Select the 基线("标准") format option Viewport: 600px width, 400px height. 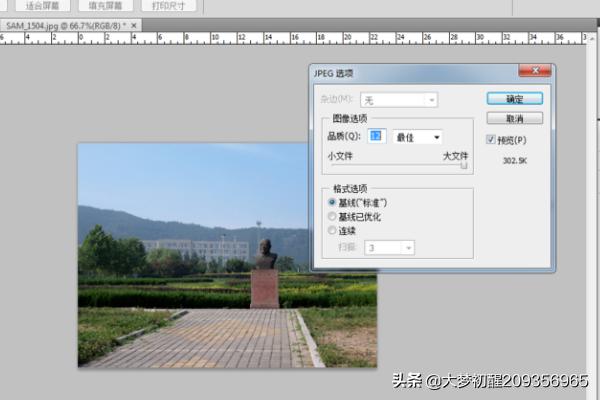tap(333, 203)
